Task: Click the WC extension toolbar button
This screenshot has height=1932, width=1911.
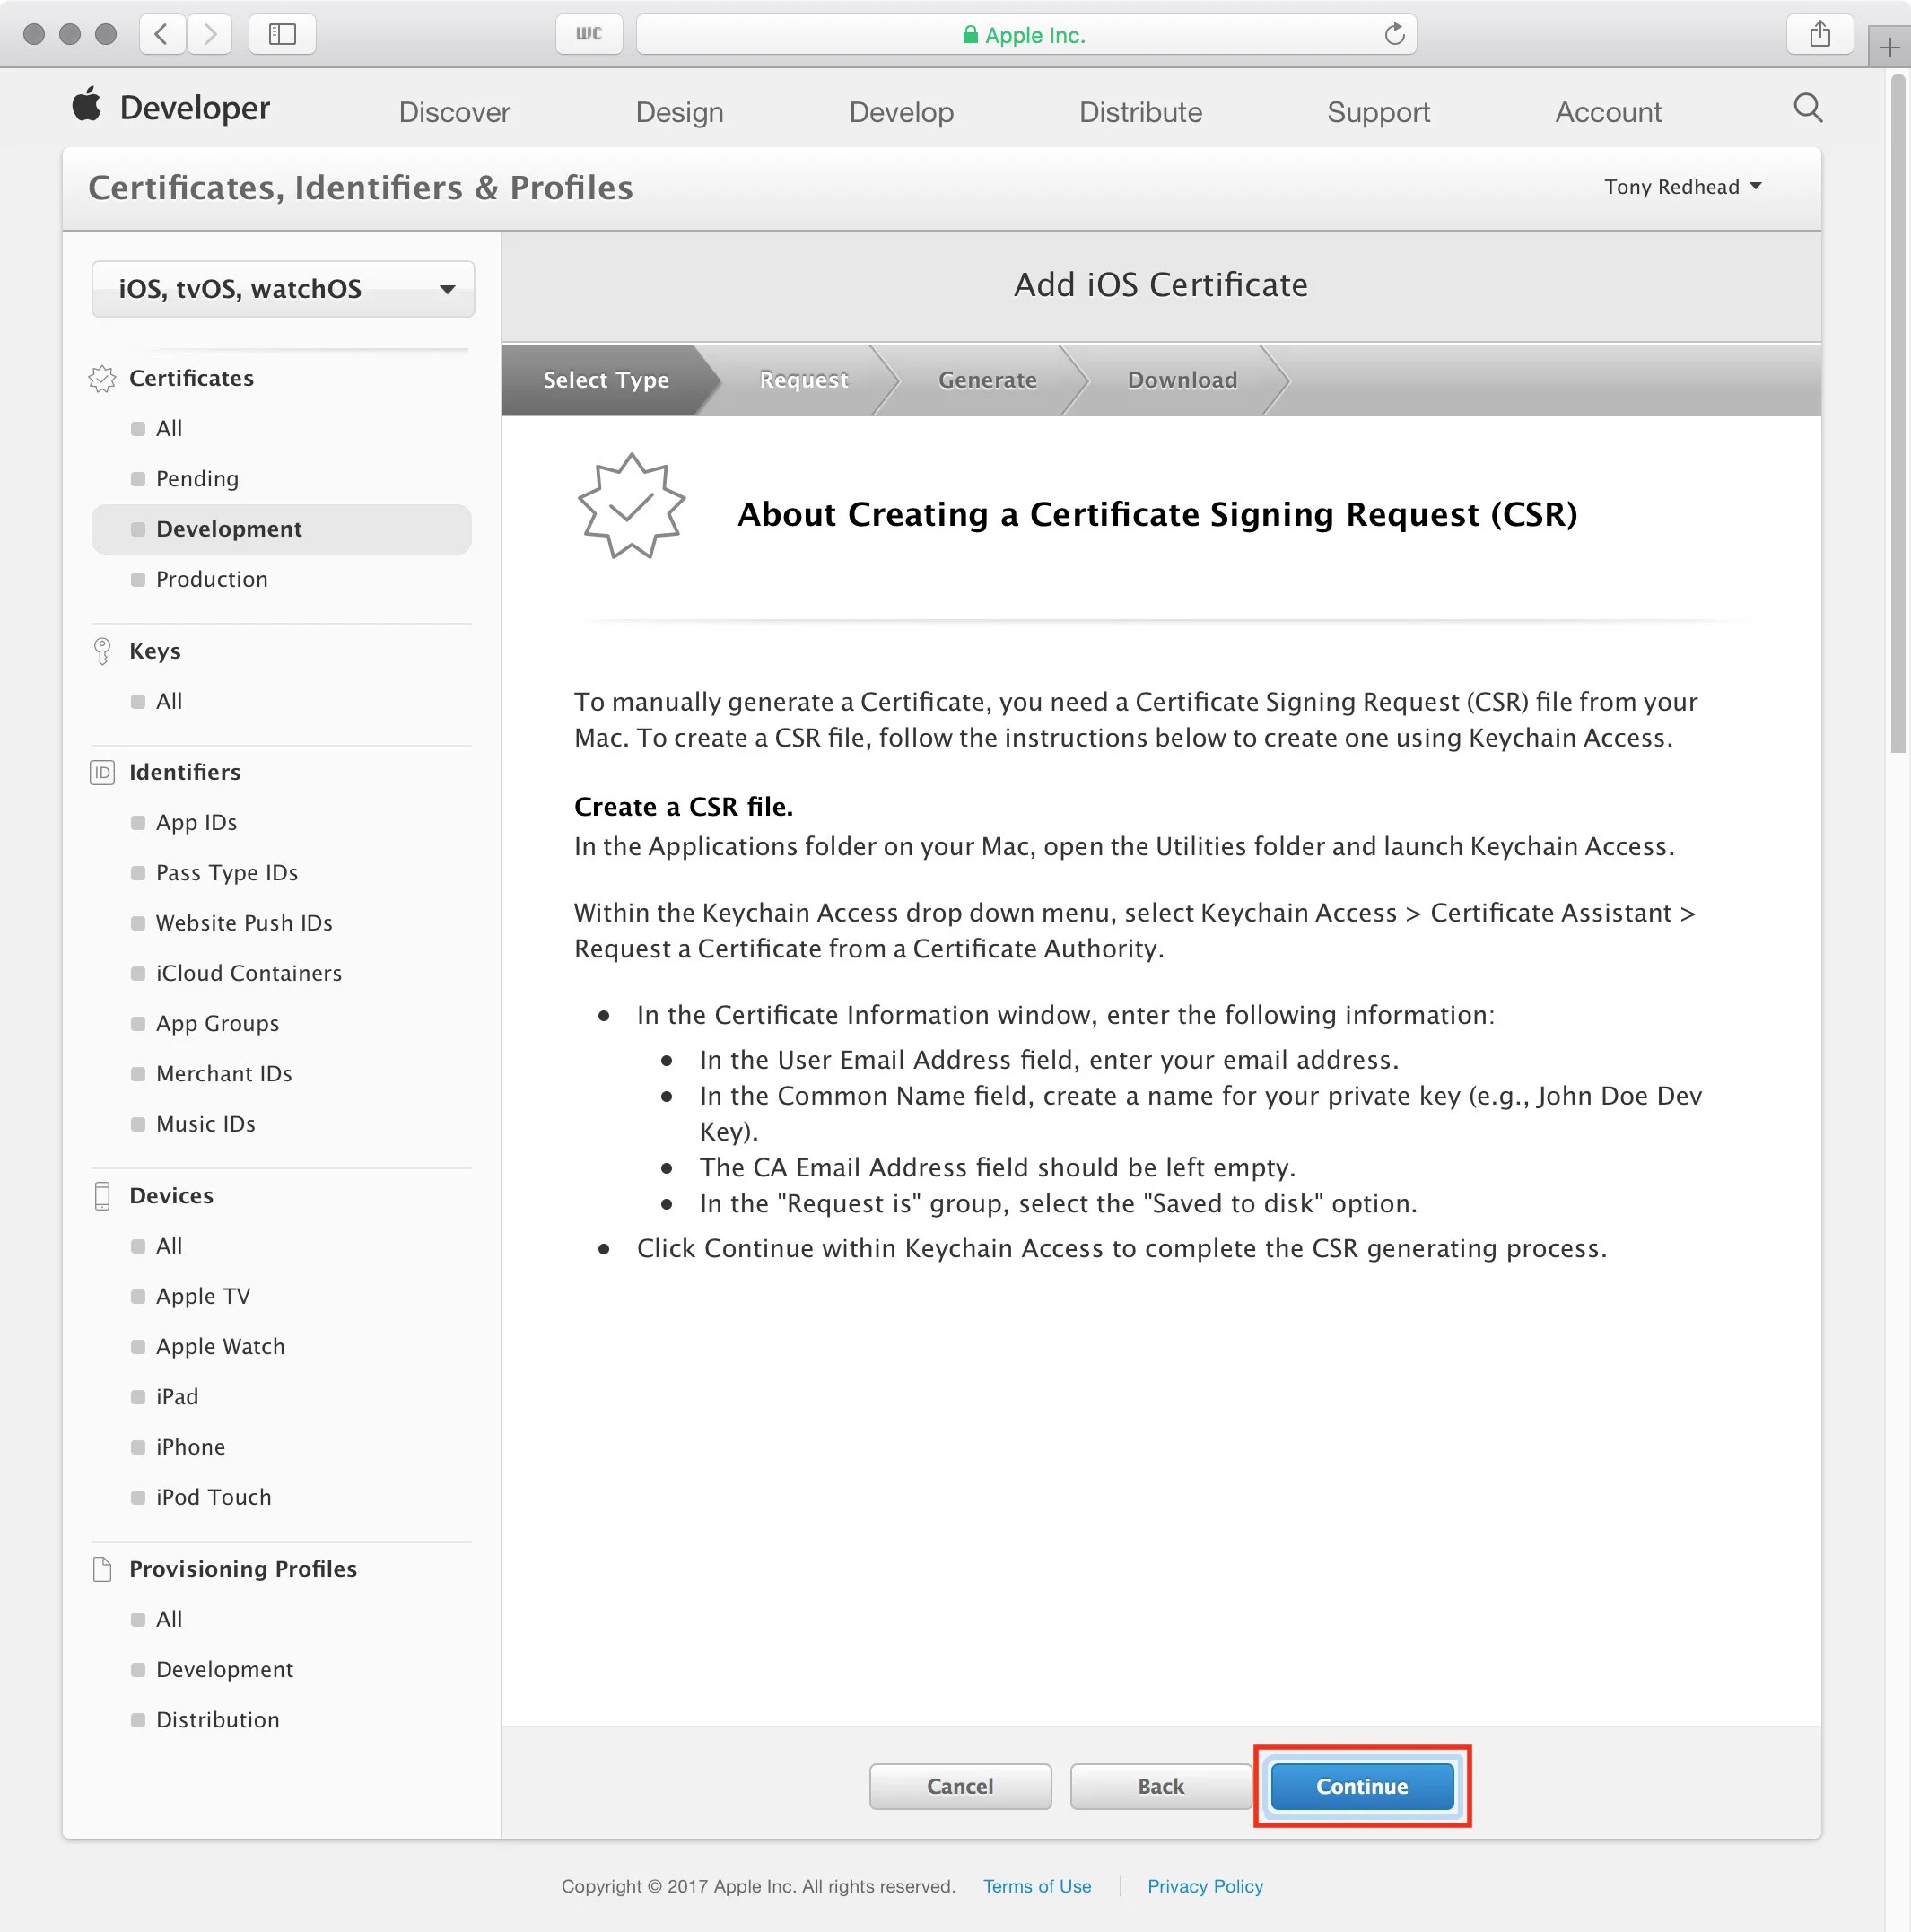Action: [589, 35]
